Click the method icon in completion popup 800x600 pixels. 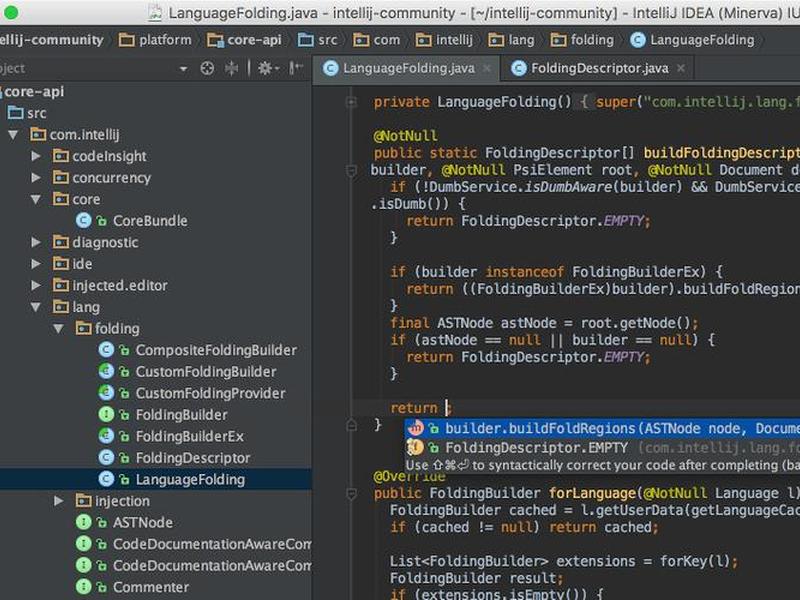tap(415, 428)
